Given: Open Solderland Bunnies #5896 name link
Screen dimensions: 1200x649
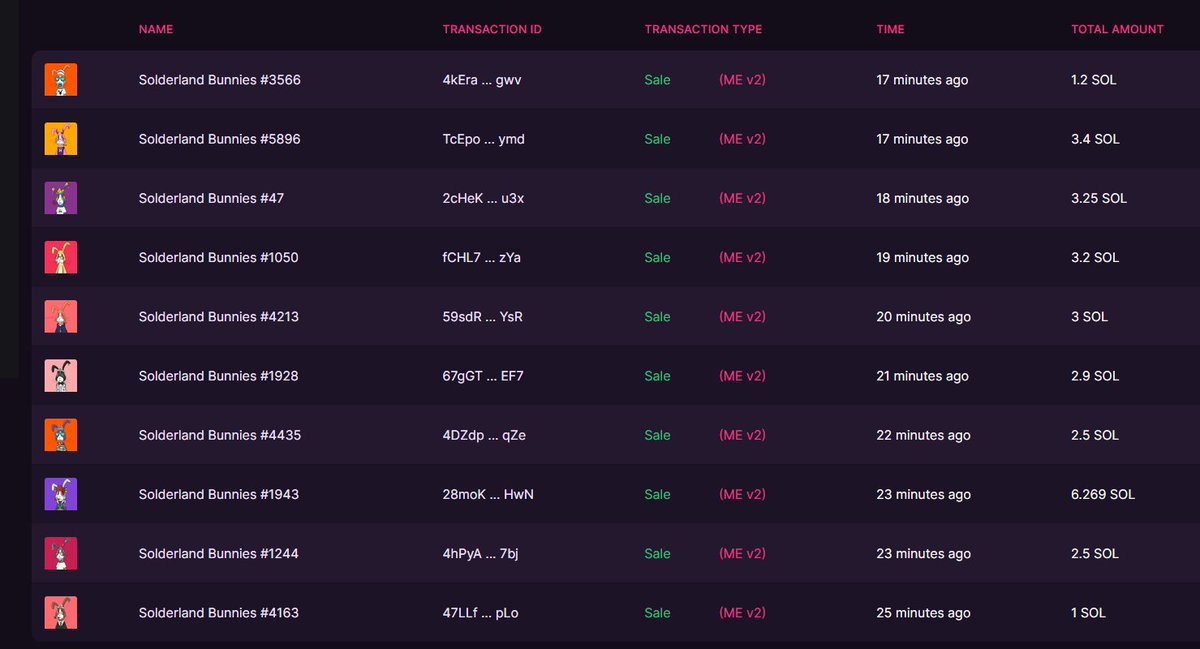Looking at the screenshot, I should pos(219,139).
